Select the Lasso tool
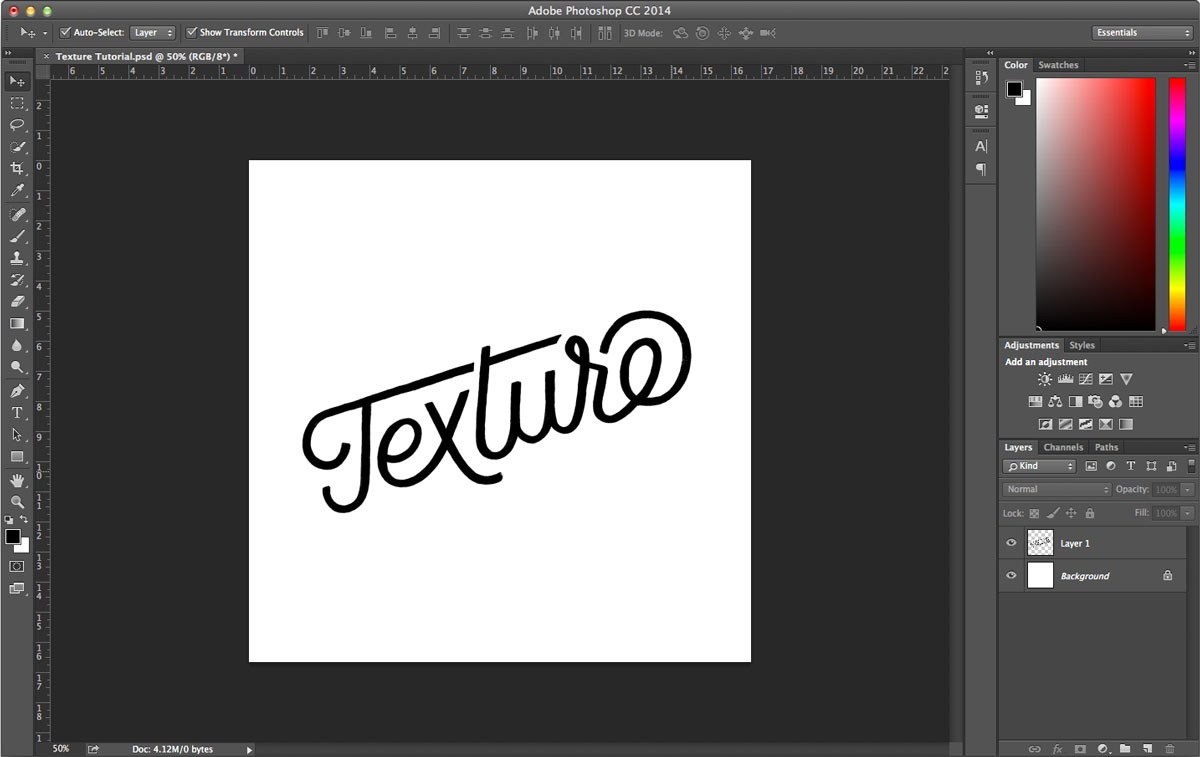This screenshot has height=757, width=1200. tap(17, 125)
